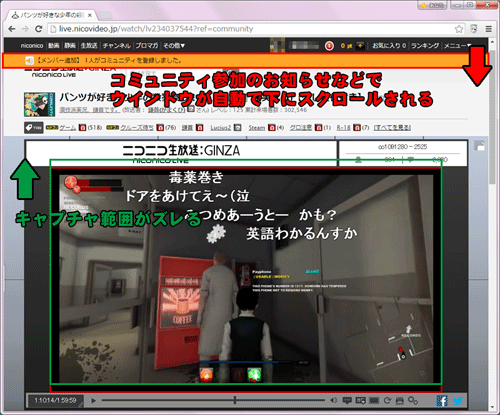Mute the player volume speaker icon
The width and height of the screenshot is (500, 415).
click(x=333, y=400)
